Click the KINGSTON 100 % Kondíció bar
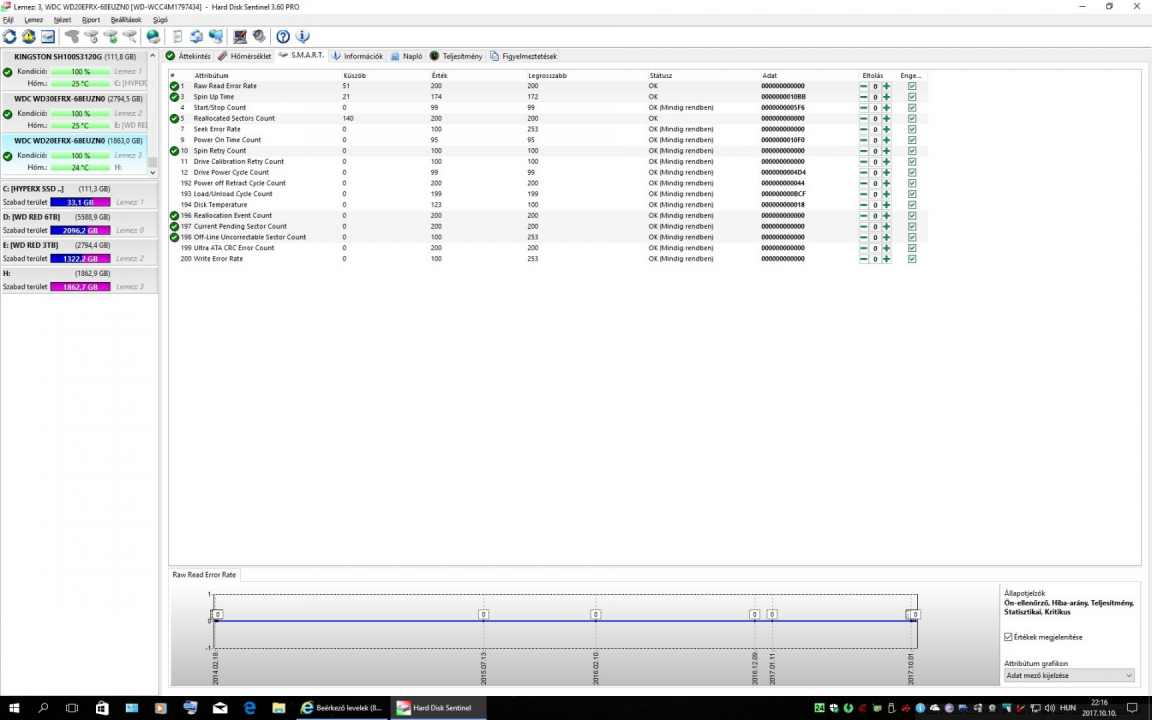Screen dimensions: 1152x720 [x=80, y=72]
